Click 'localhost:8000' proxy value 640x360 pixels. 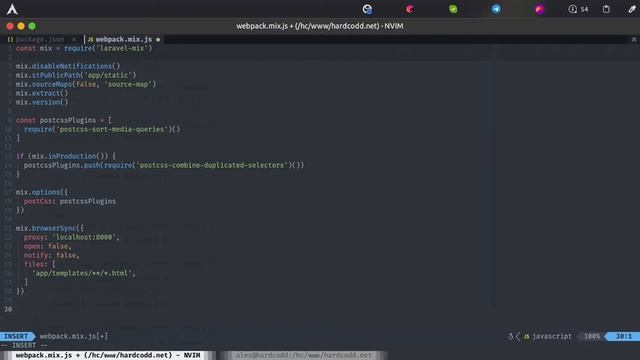(84, 237)
